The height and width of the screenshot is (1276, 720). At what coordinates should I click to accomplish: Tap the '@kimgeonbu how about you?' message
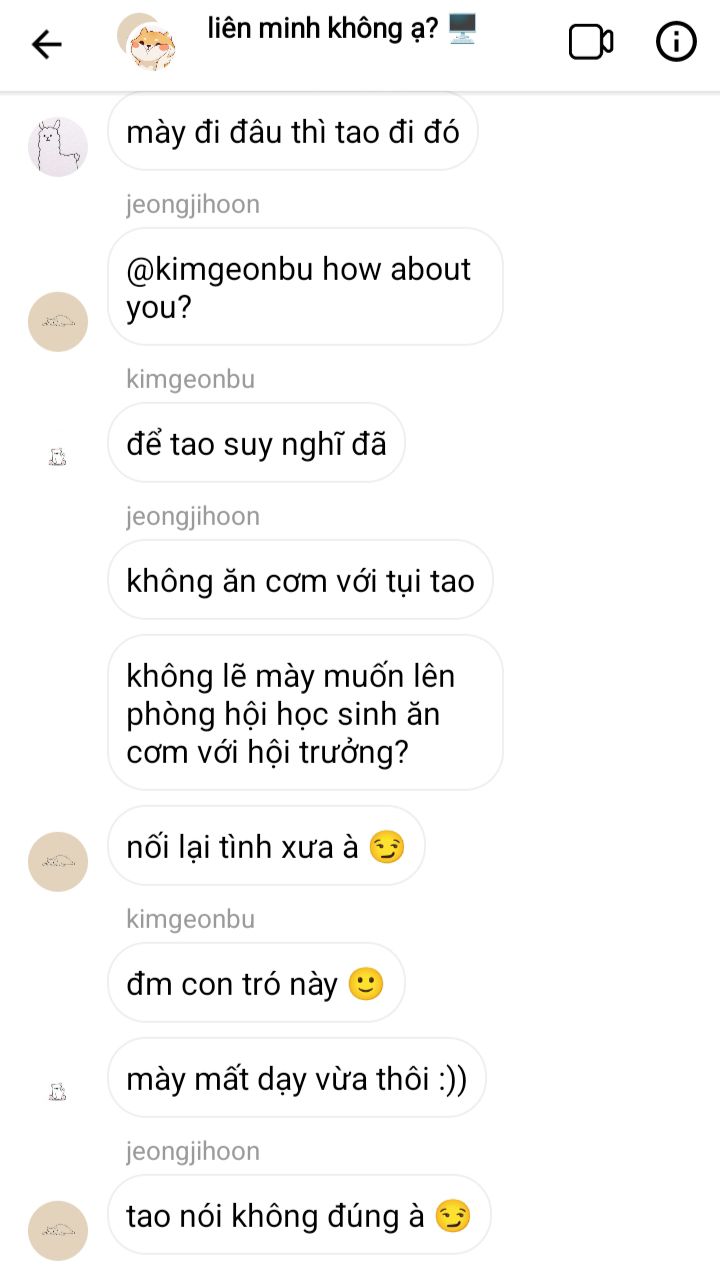(304, 287)
